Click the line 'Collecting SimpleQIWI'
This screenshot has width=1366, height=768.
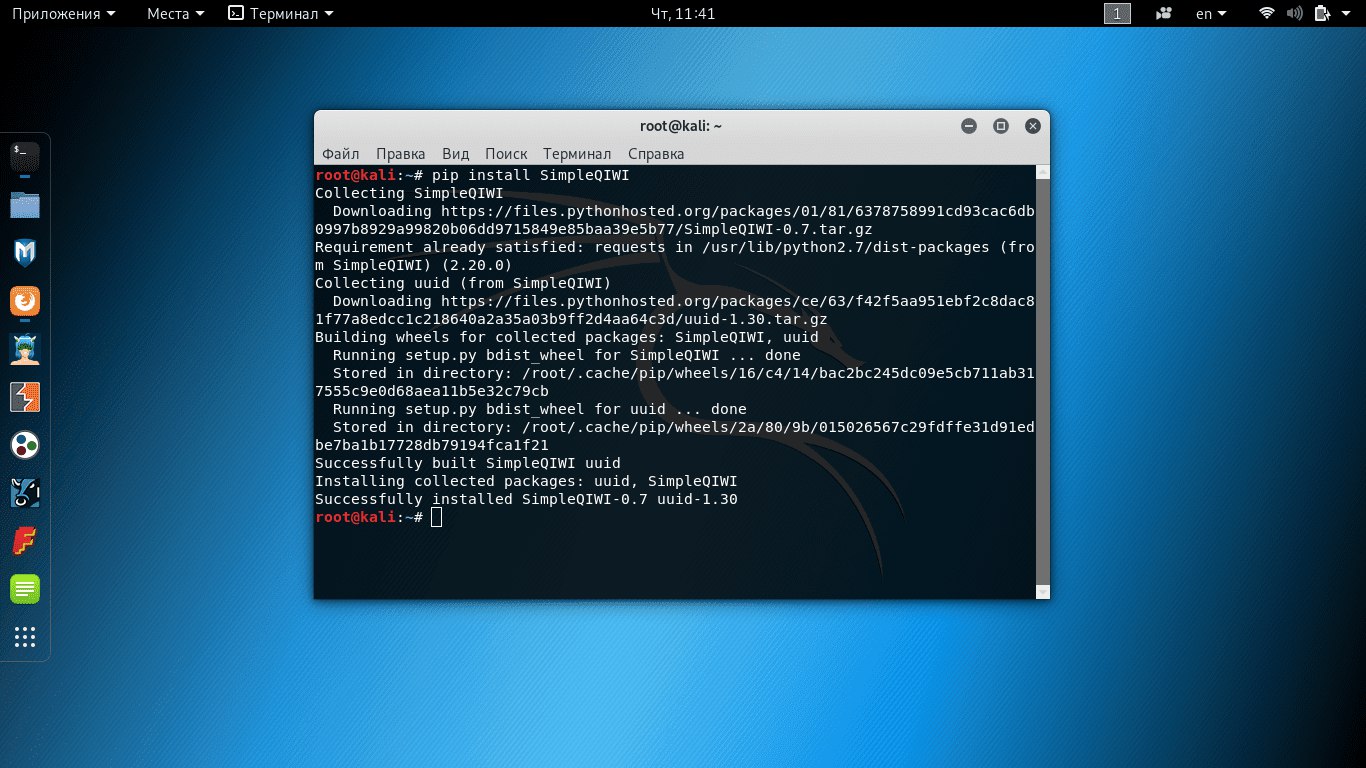409,193
